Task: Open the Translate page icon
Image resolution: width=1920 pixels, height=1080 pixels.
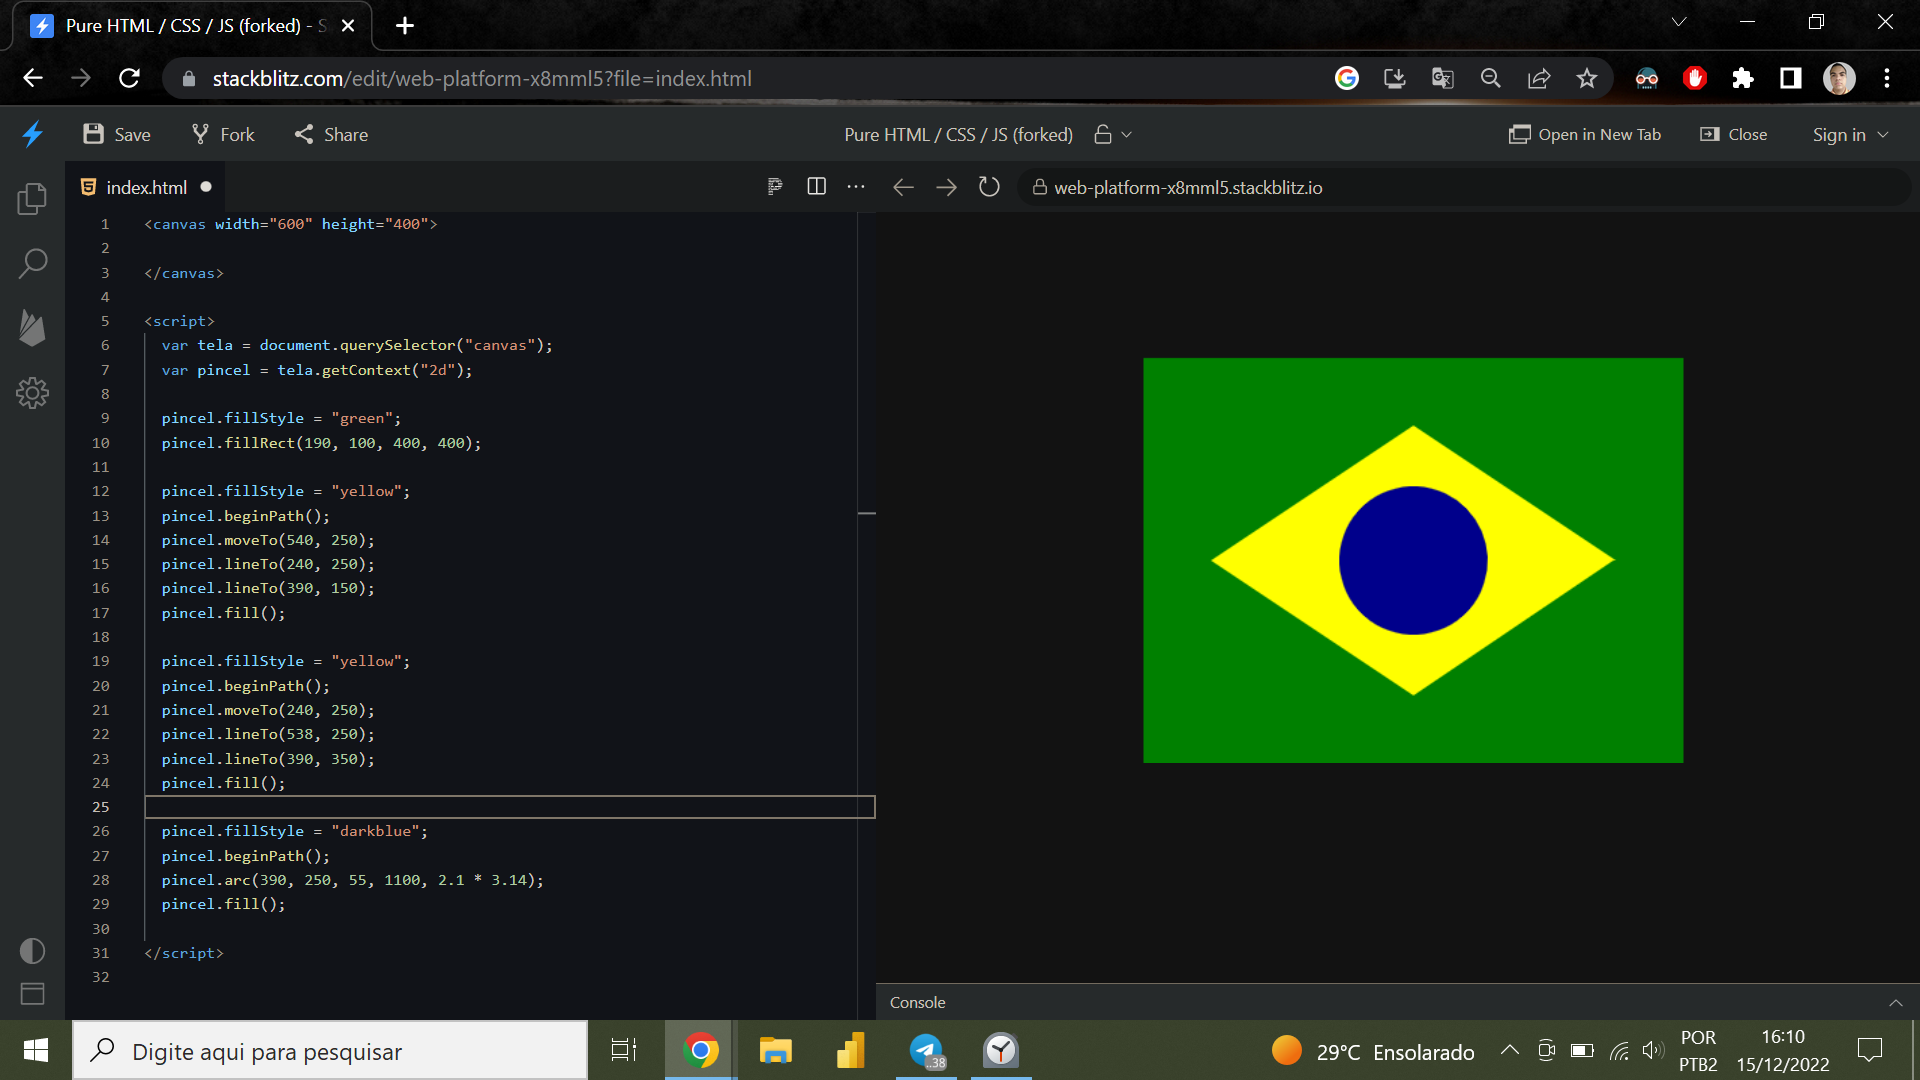Action: coord(1442,78)
